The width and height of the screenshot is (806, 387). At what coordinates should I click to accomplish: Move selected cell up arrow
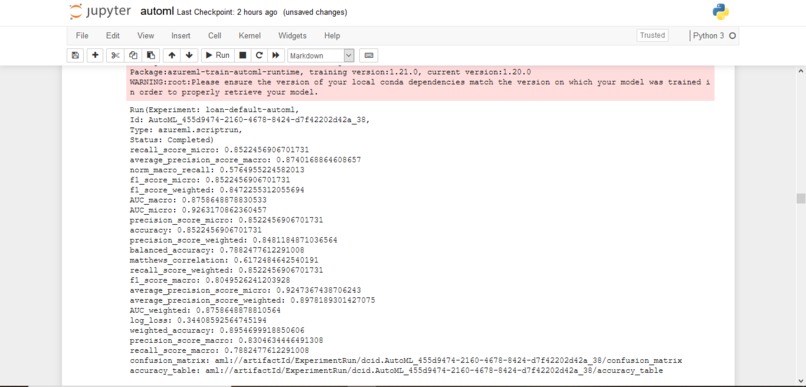pos(172,55)
